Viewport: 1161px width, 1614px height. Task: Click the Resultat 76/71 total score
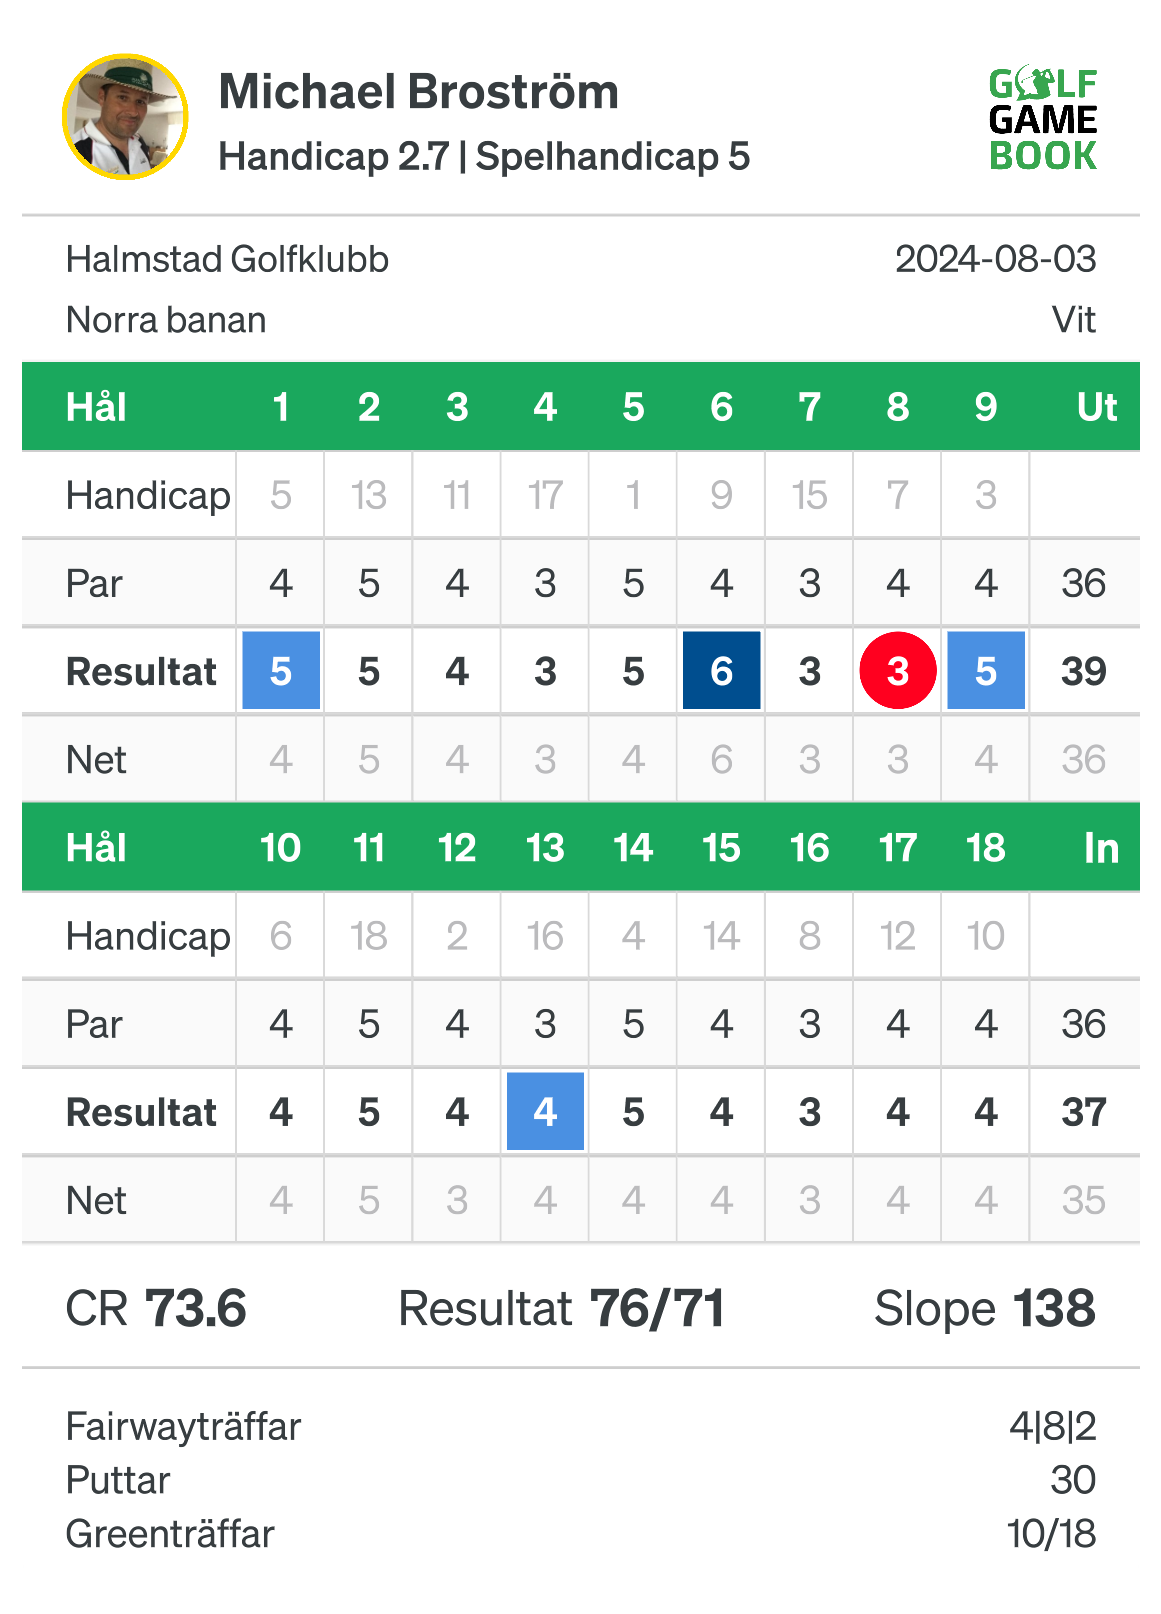561,1308
